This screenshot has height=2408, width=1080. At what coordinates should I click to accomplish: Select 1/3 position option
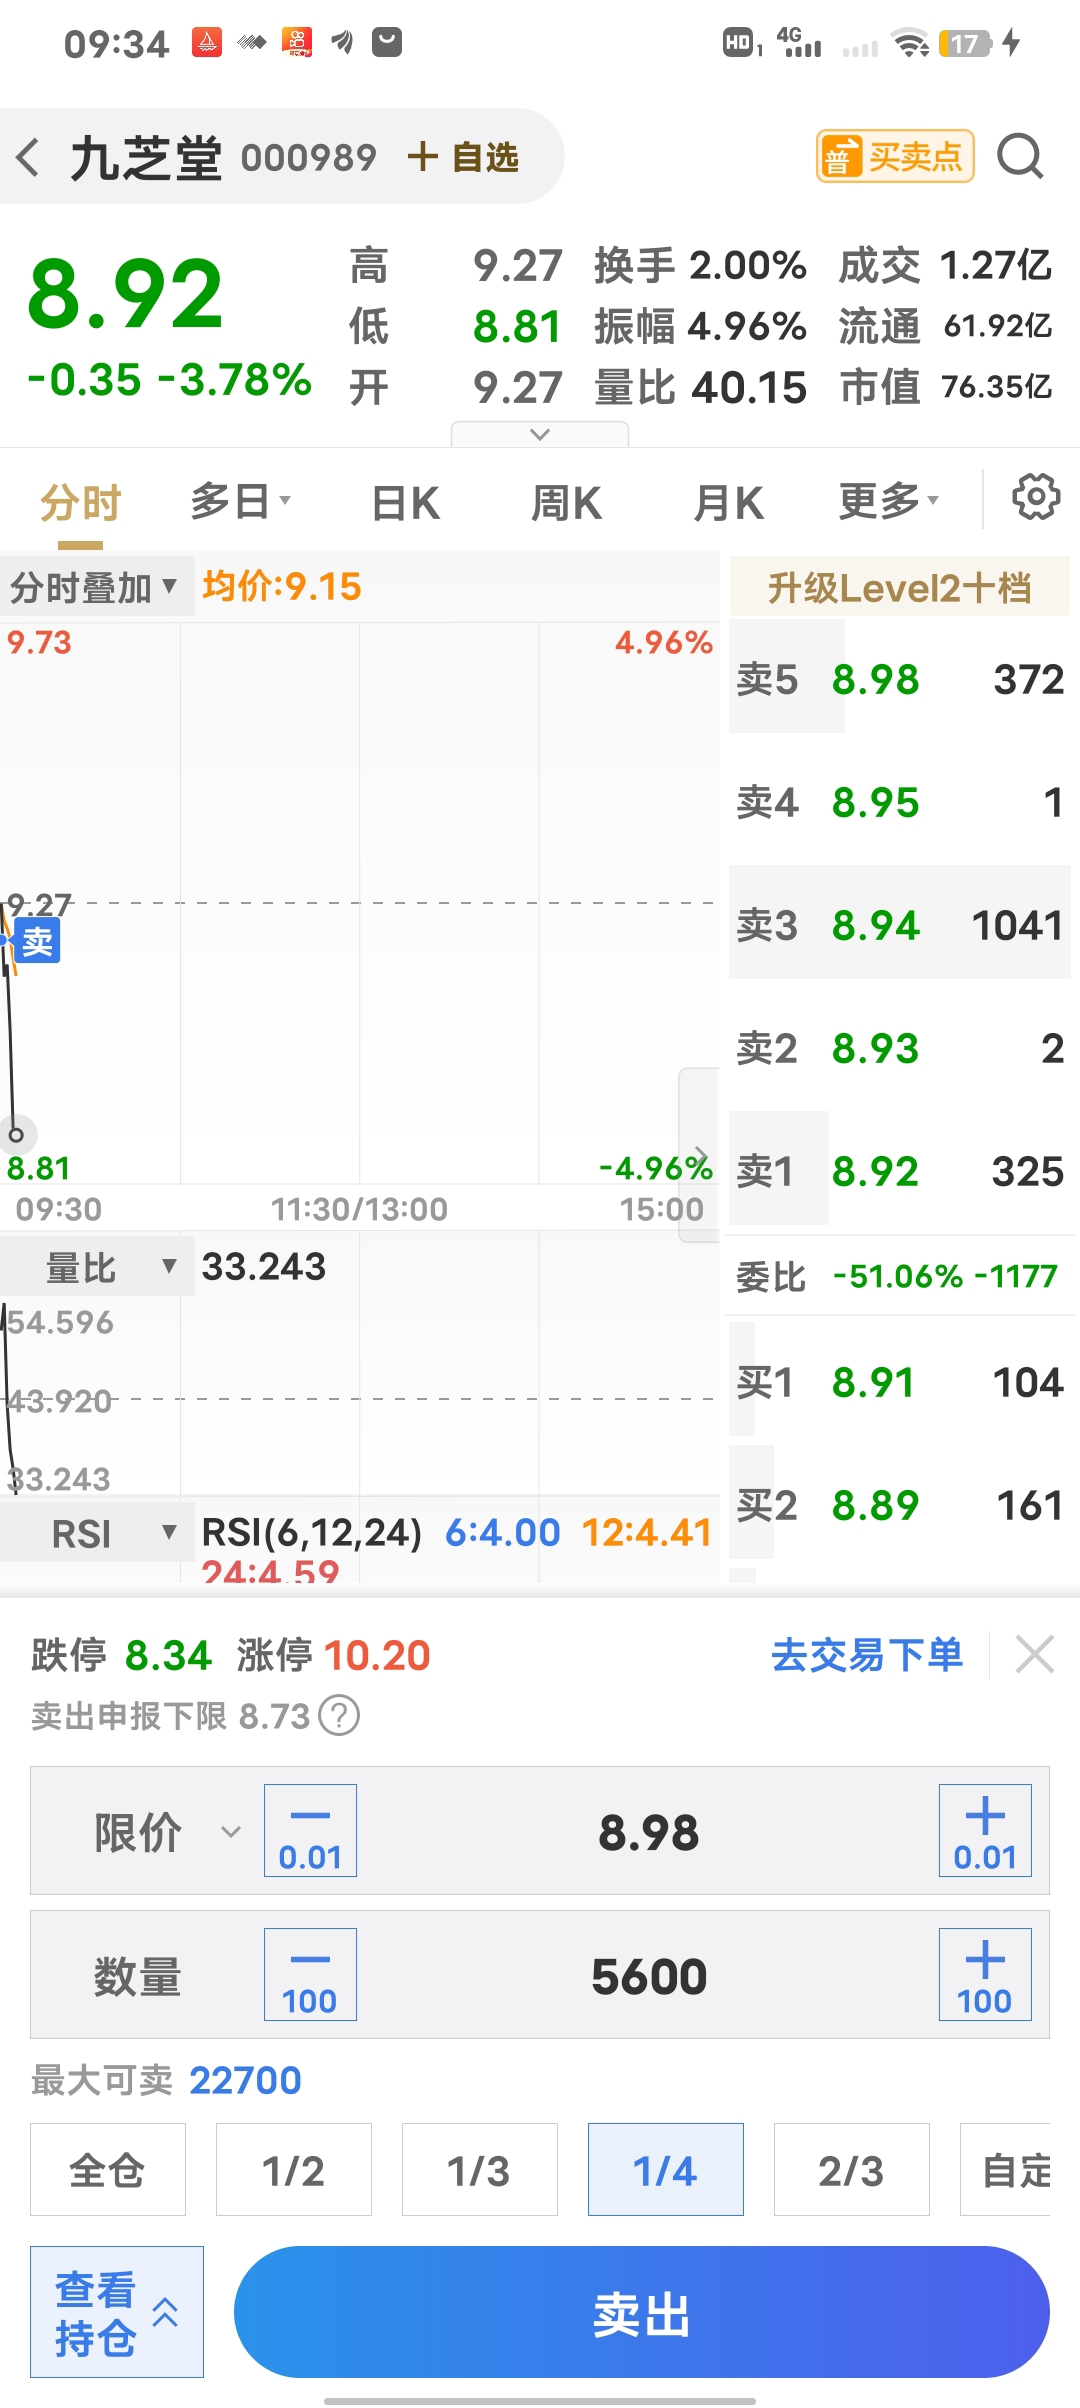click(x=480, y=2170)
